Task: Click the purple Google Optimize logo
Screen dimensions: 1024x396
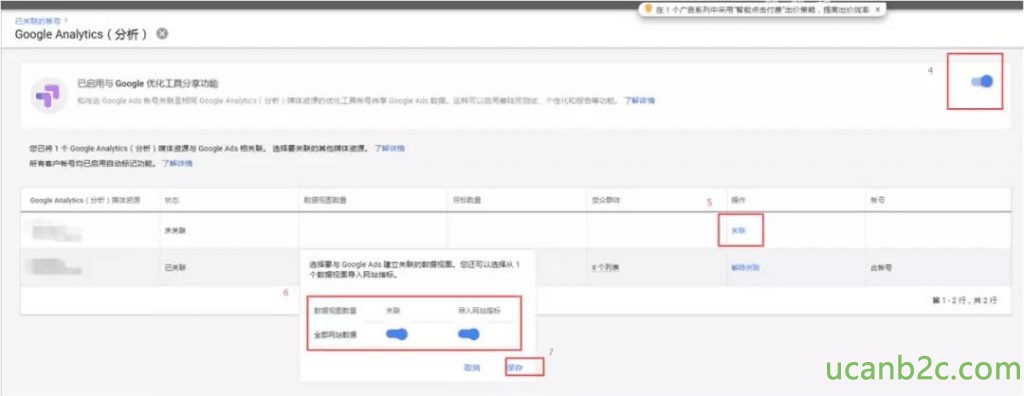Action: pyautogui.click(x=48, y=95)
